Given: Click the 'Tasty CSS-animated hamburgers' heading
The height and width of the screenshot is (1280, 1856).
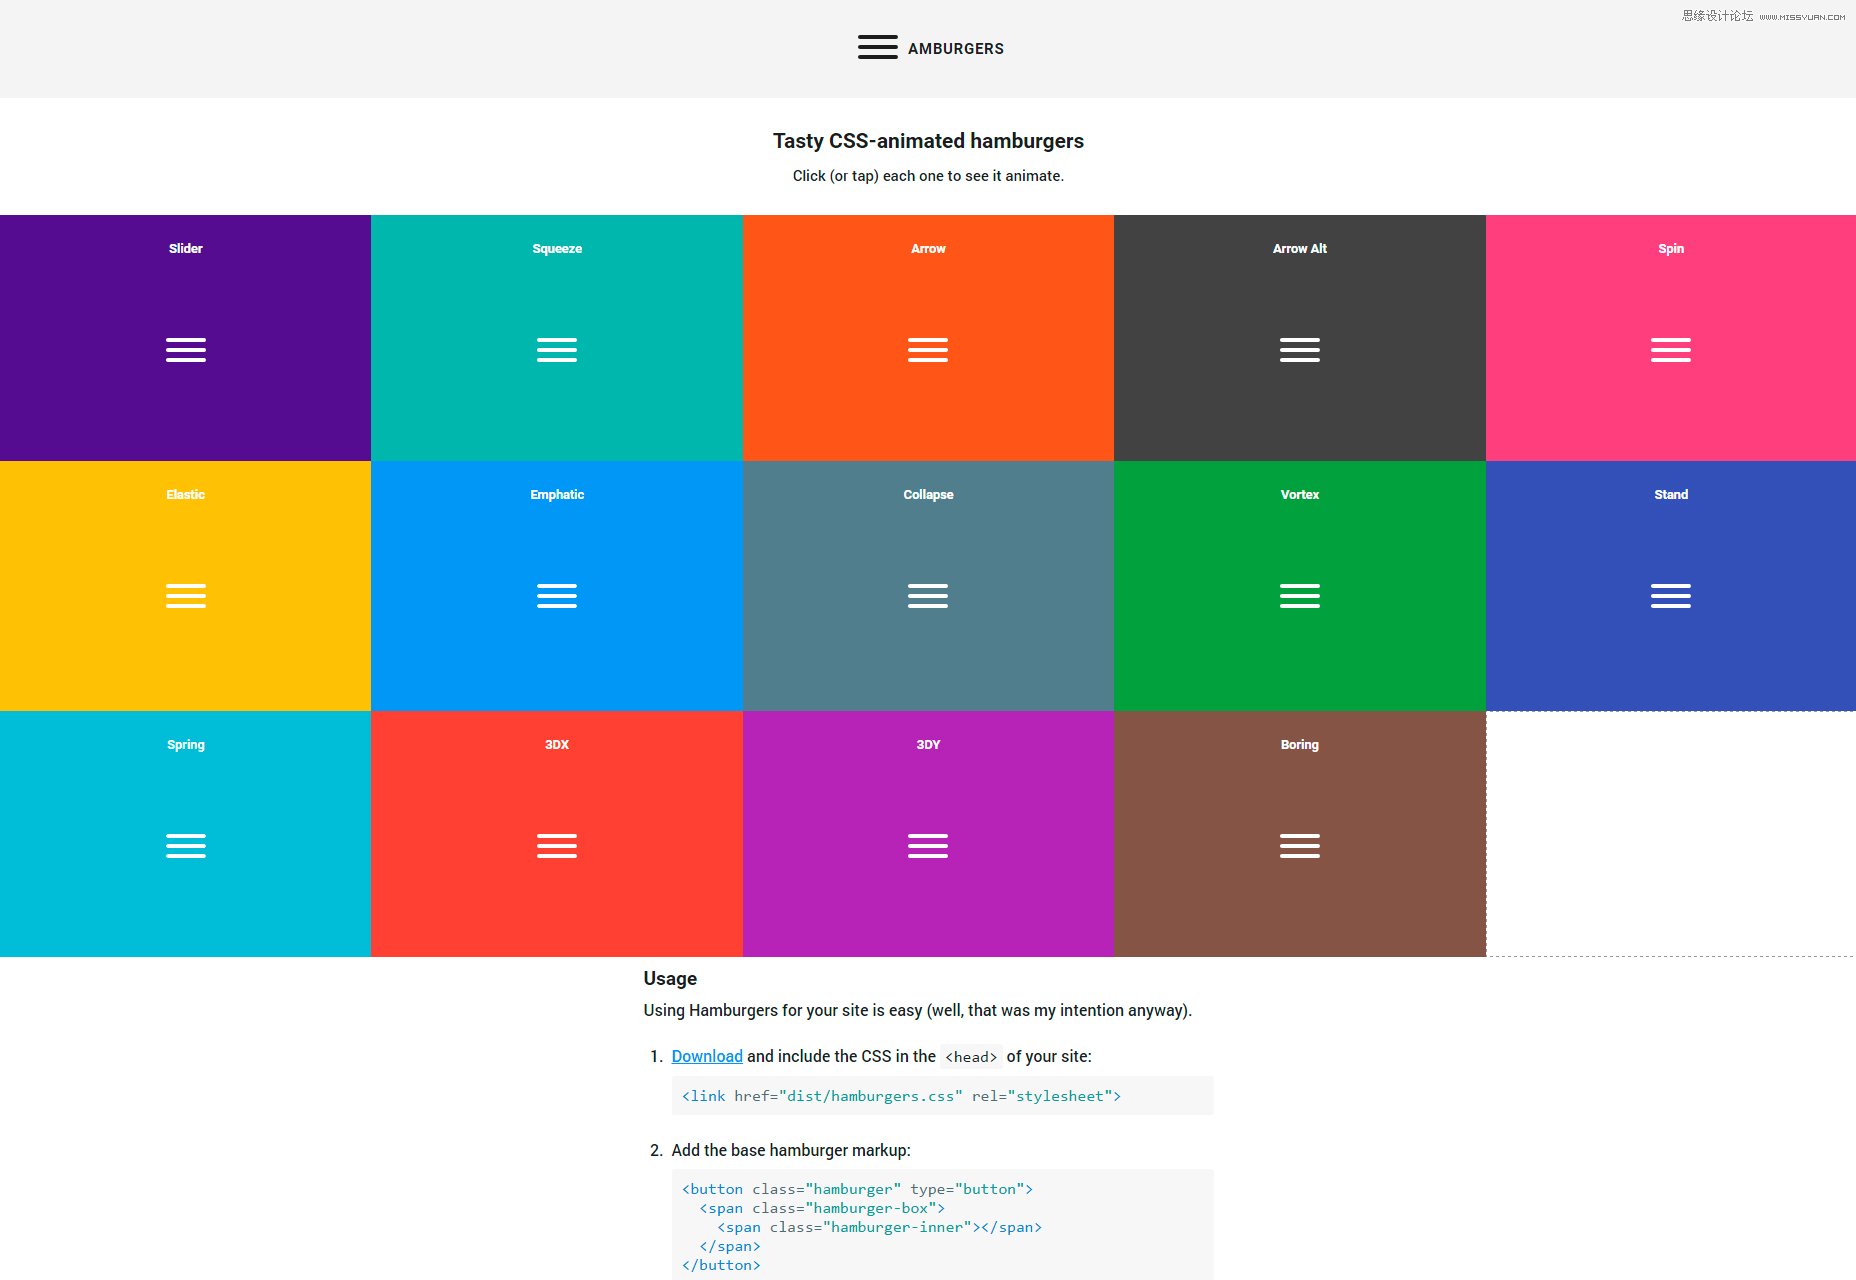Looking at the screenshot, I should click(928, 141).
